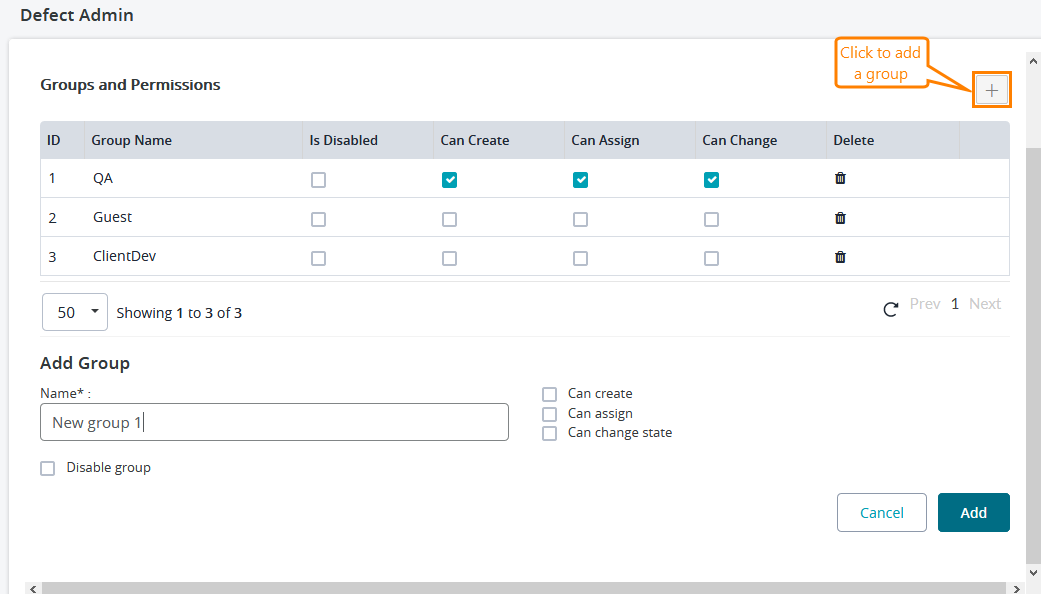Delete the QA group with trash icon
This screenshot has height=594, width=1041.
point(840,179)
